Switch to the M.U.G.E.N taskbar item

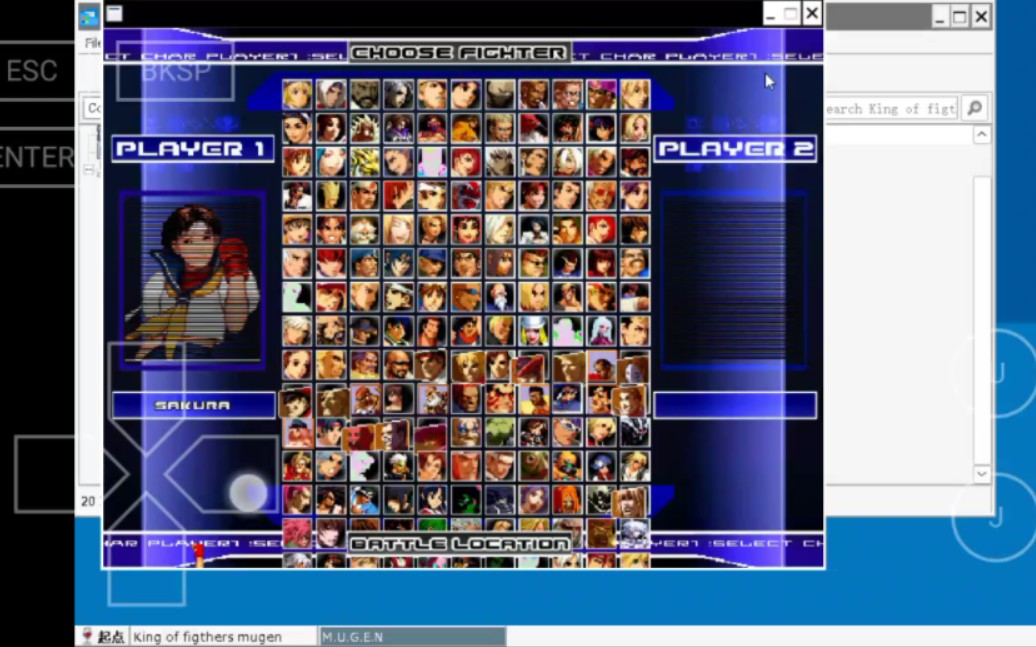tap(412, 637)
